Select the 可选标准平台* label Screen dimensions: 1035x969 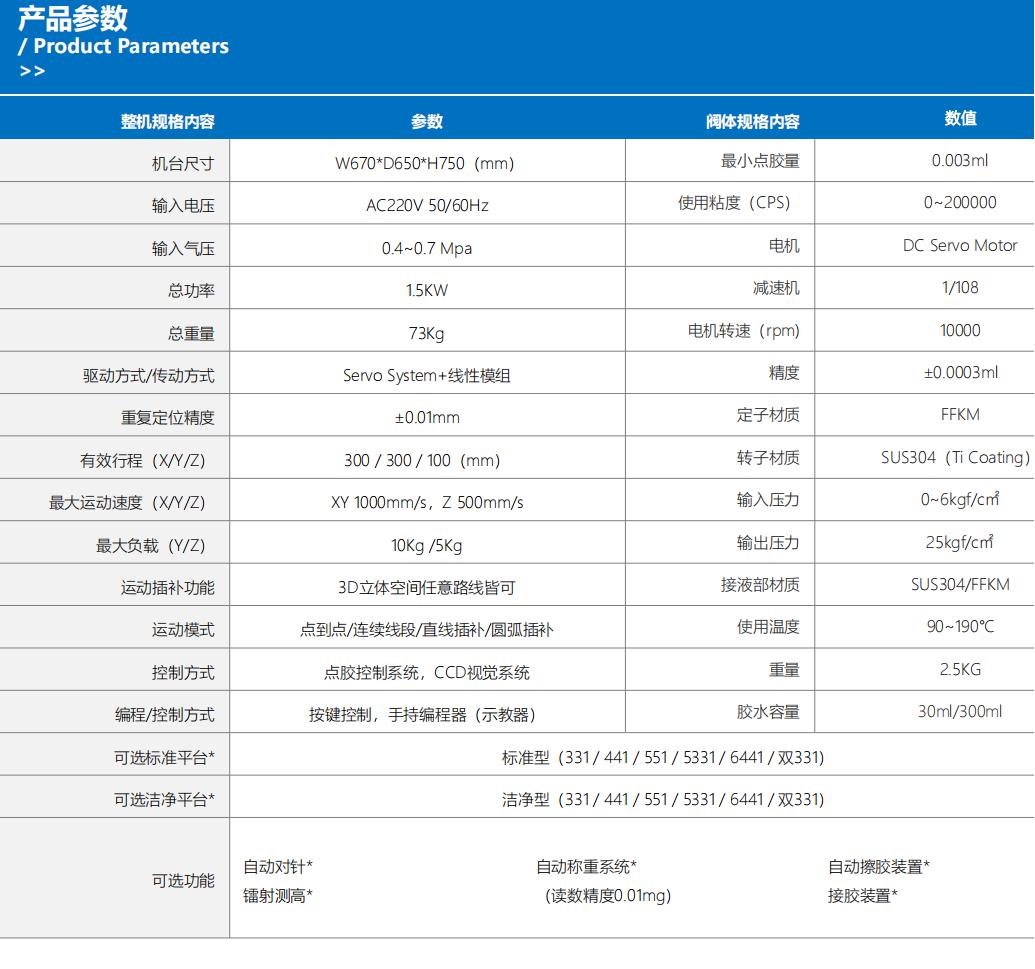click(x=164, y=757)
